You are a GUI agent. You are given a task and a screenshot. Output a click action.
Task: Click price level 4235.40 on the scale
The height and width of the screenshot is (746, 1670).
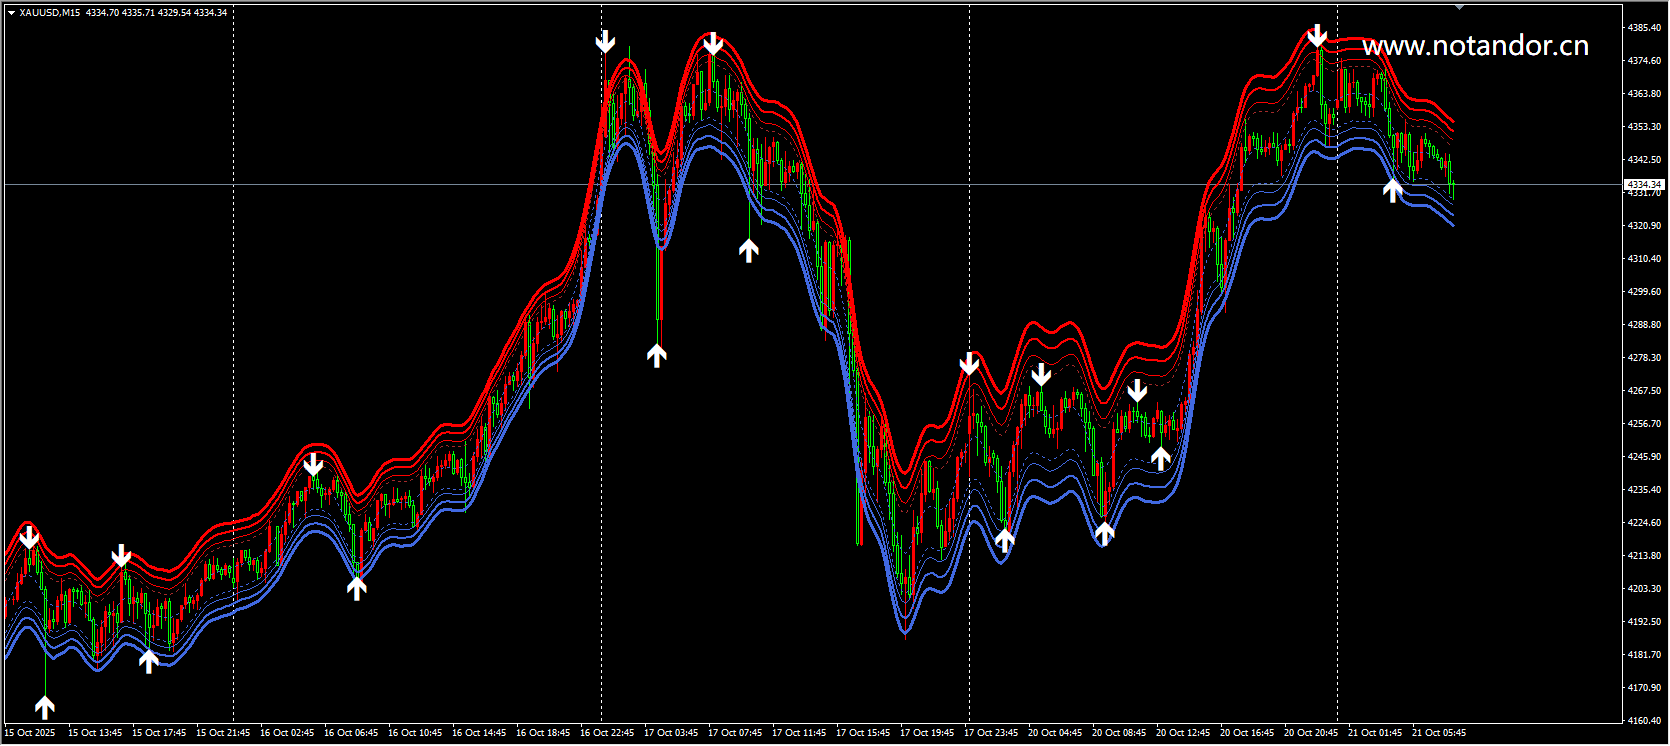pos(1644,490)
